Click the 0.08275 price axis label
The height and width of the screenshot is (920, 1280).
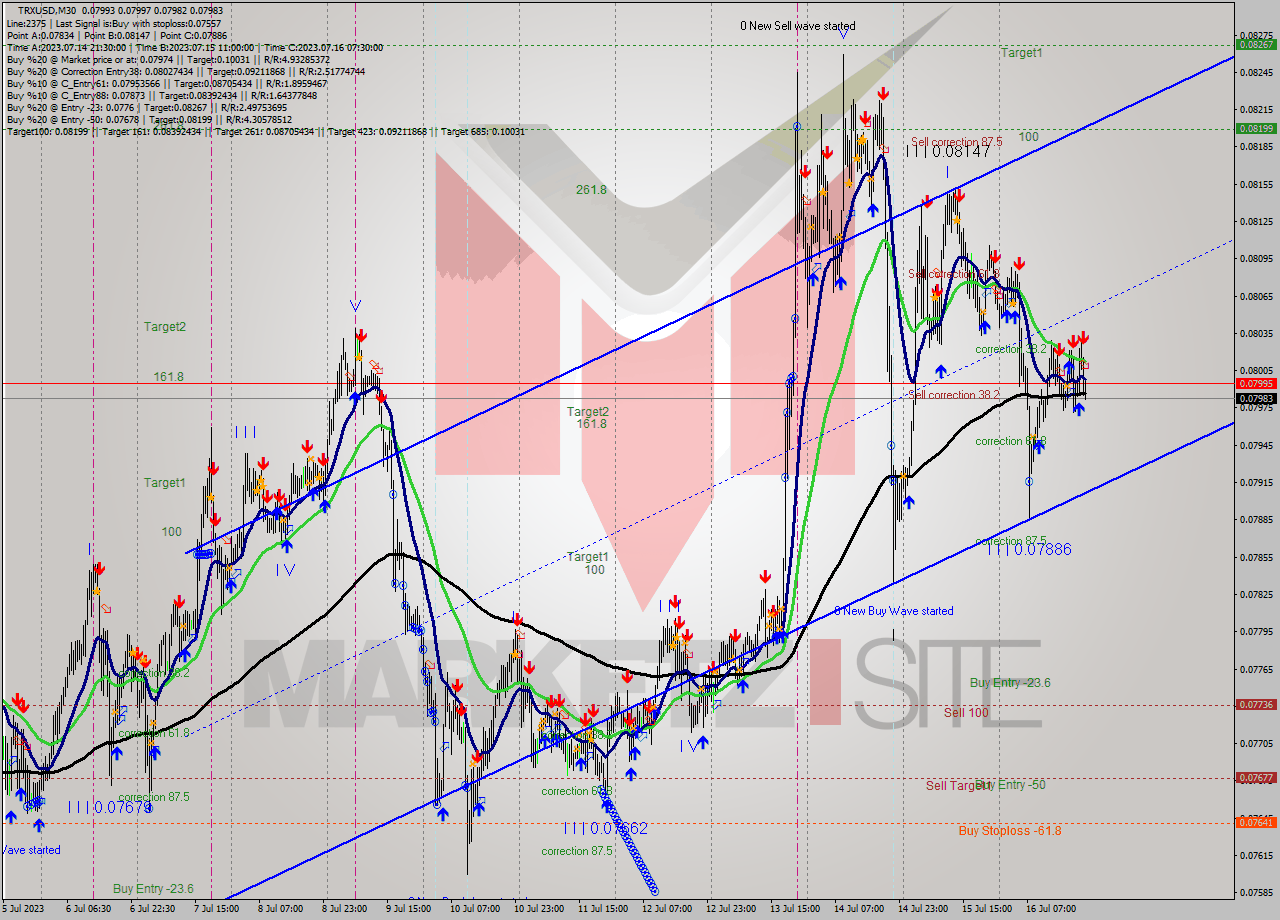point(1255,35)
